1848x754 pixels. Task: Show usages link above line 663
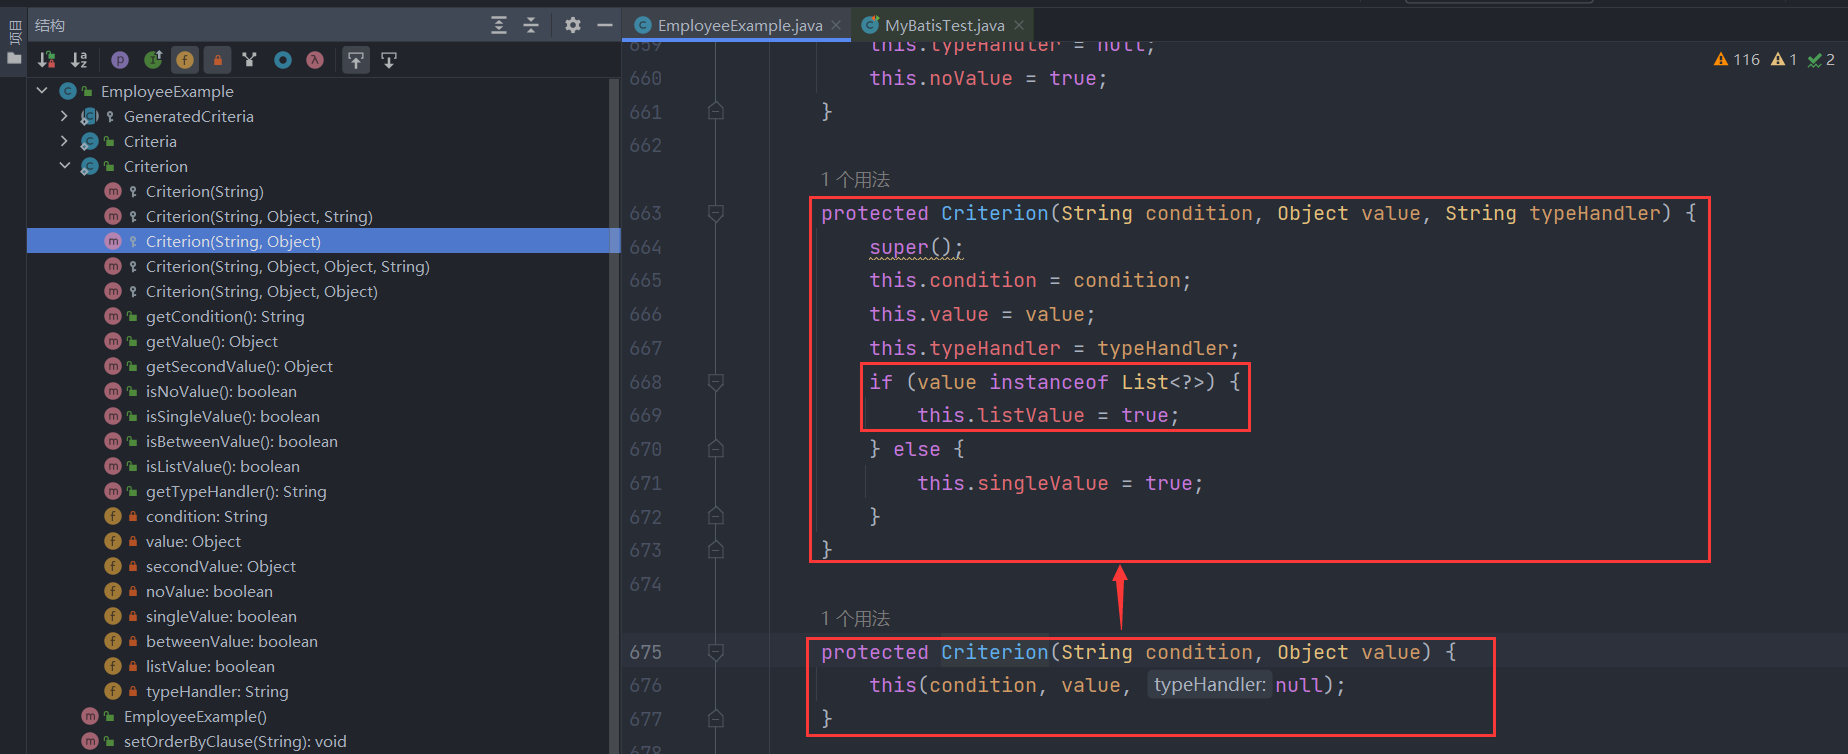855,180
